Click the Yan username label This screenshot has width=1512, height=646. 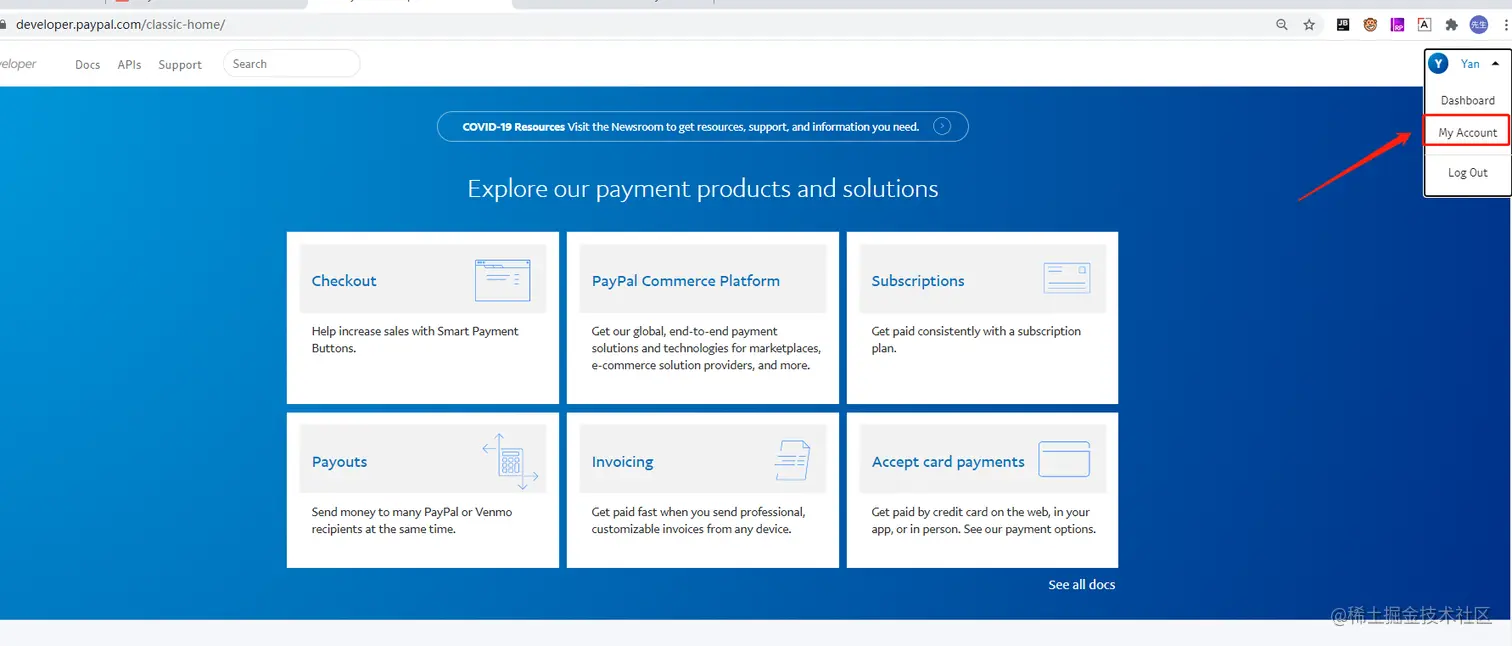point(1469,64)
